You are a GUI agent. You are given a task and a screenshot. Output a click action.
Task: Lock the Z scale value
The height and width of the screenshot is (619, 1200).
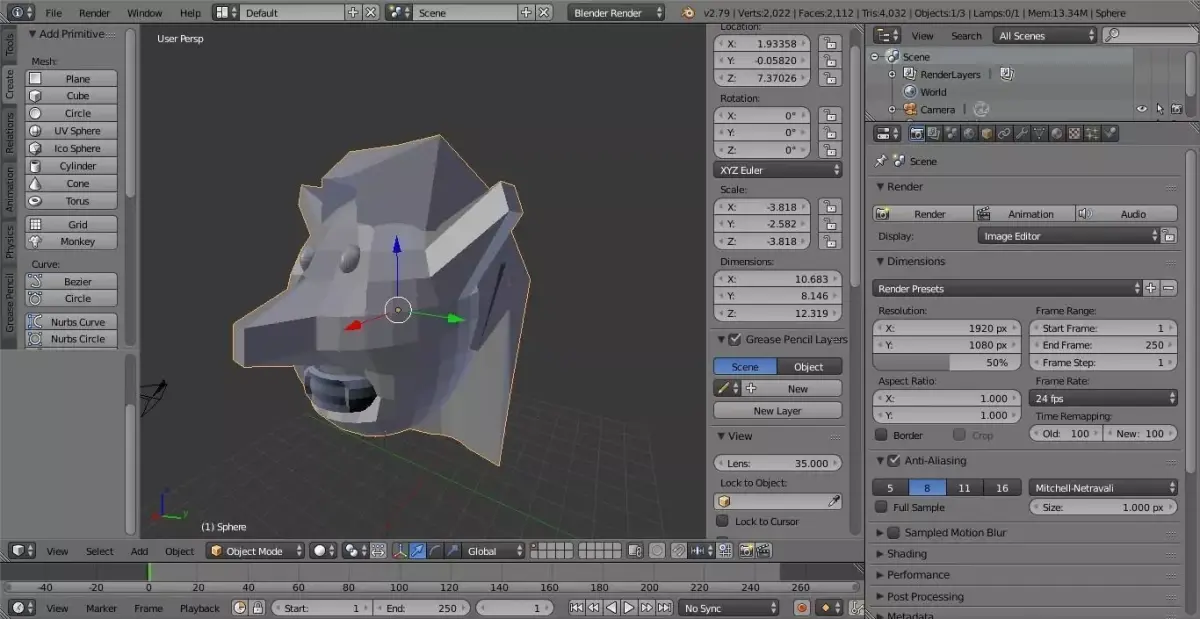pyautogui.click(x=828, y=241)
